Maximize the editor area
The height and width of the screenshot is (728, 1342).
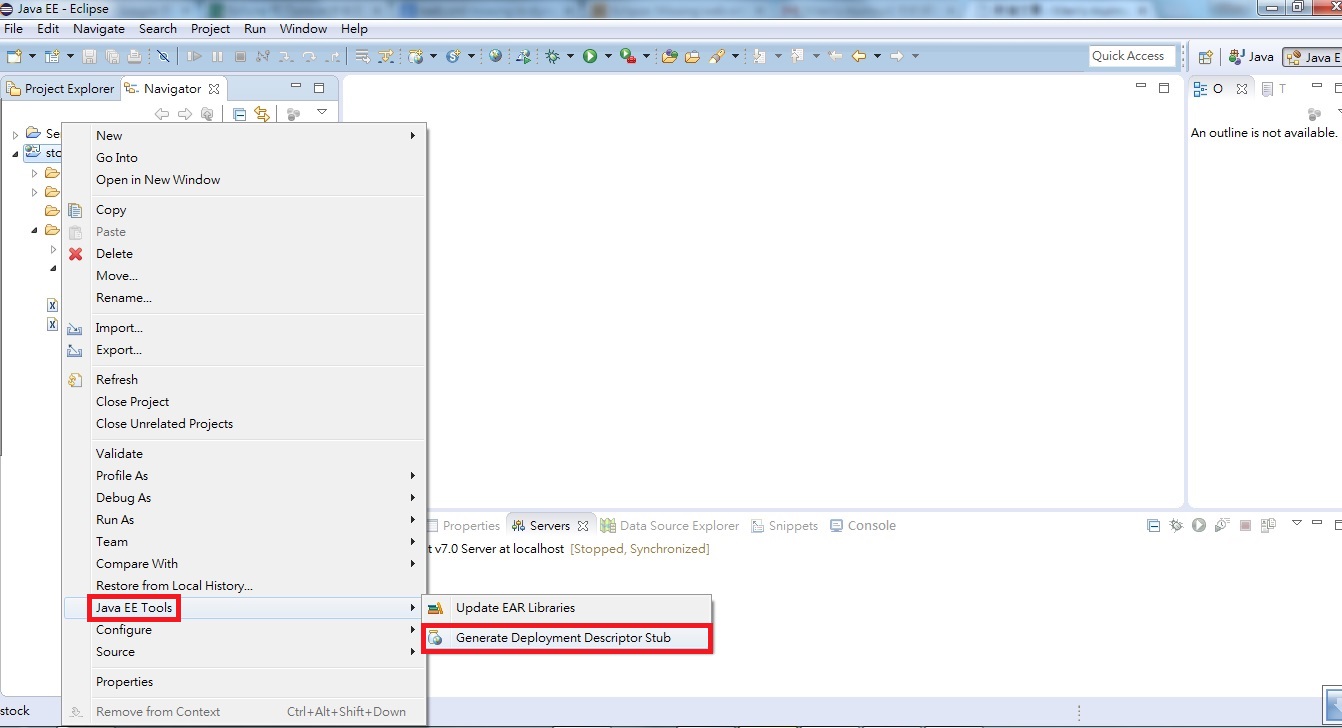click(x=1164, y=88)
